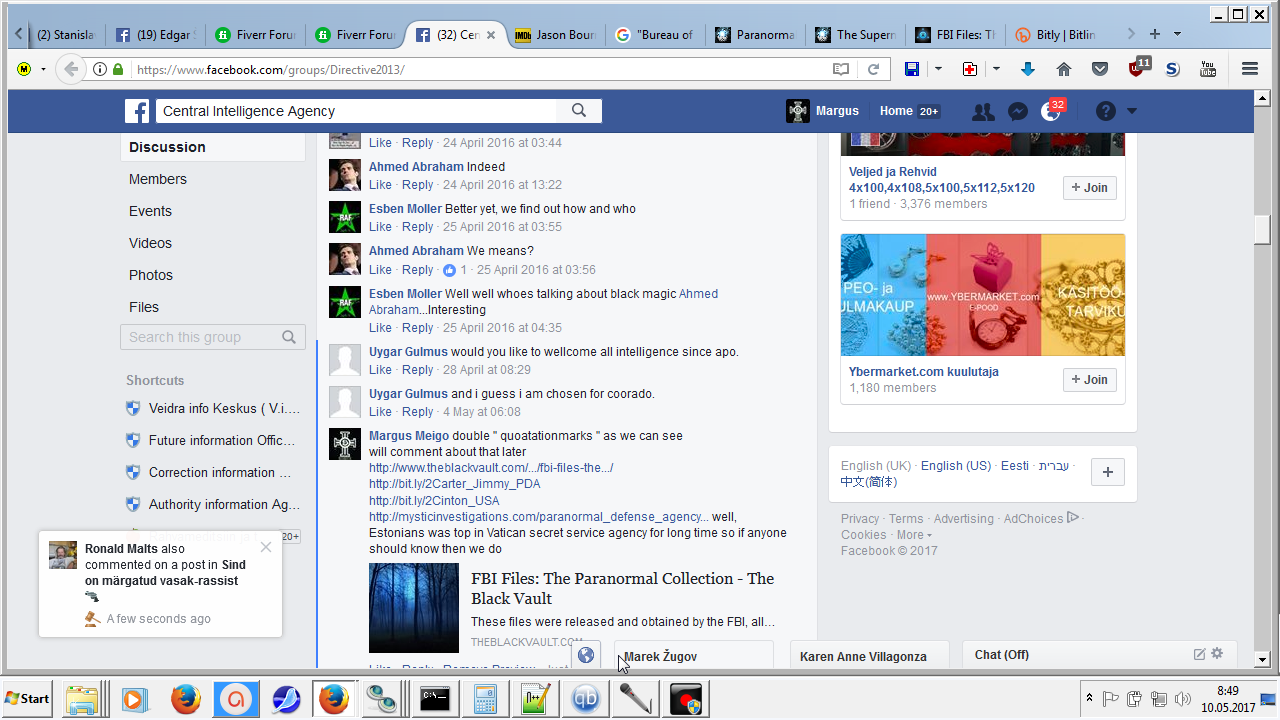Image resolution: width=1280 pixels, height=720 pixels.
Task: Dismiss the Ronald Malts notification popup
Action: [265, 547]
